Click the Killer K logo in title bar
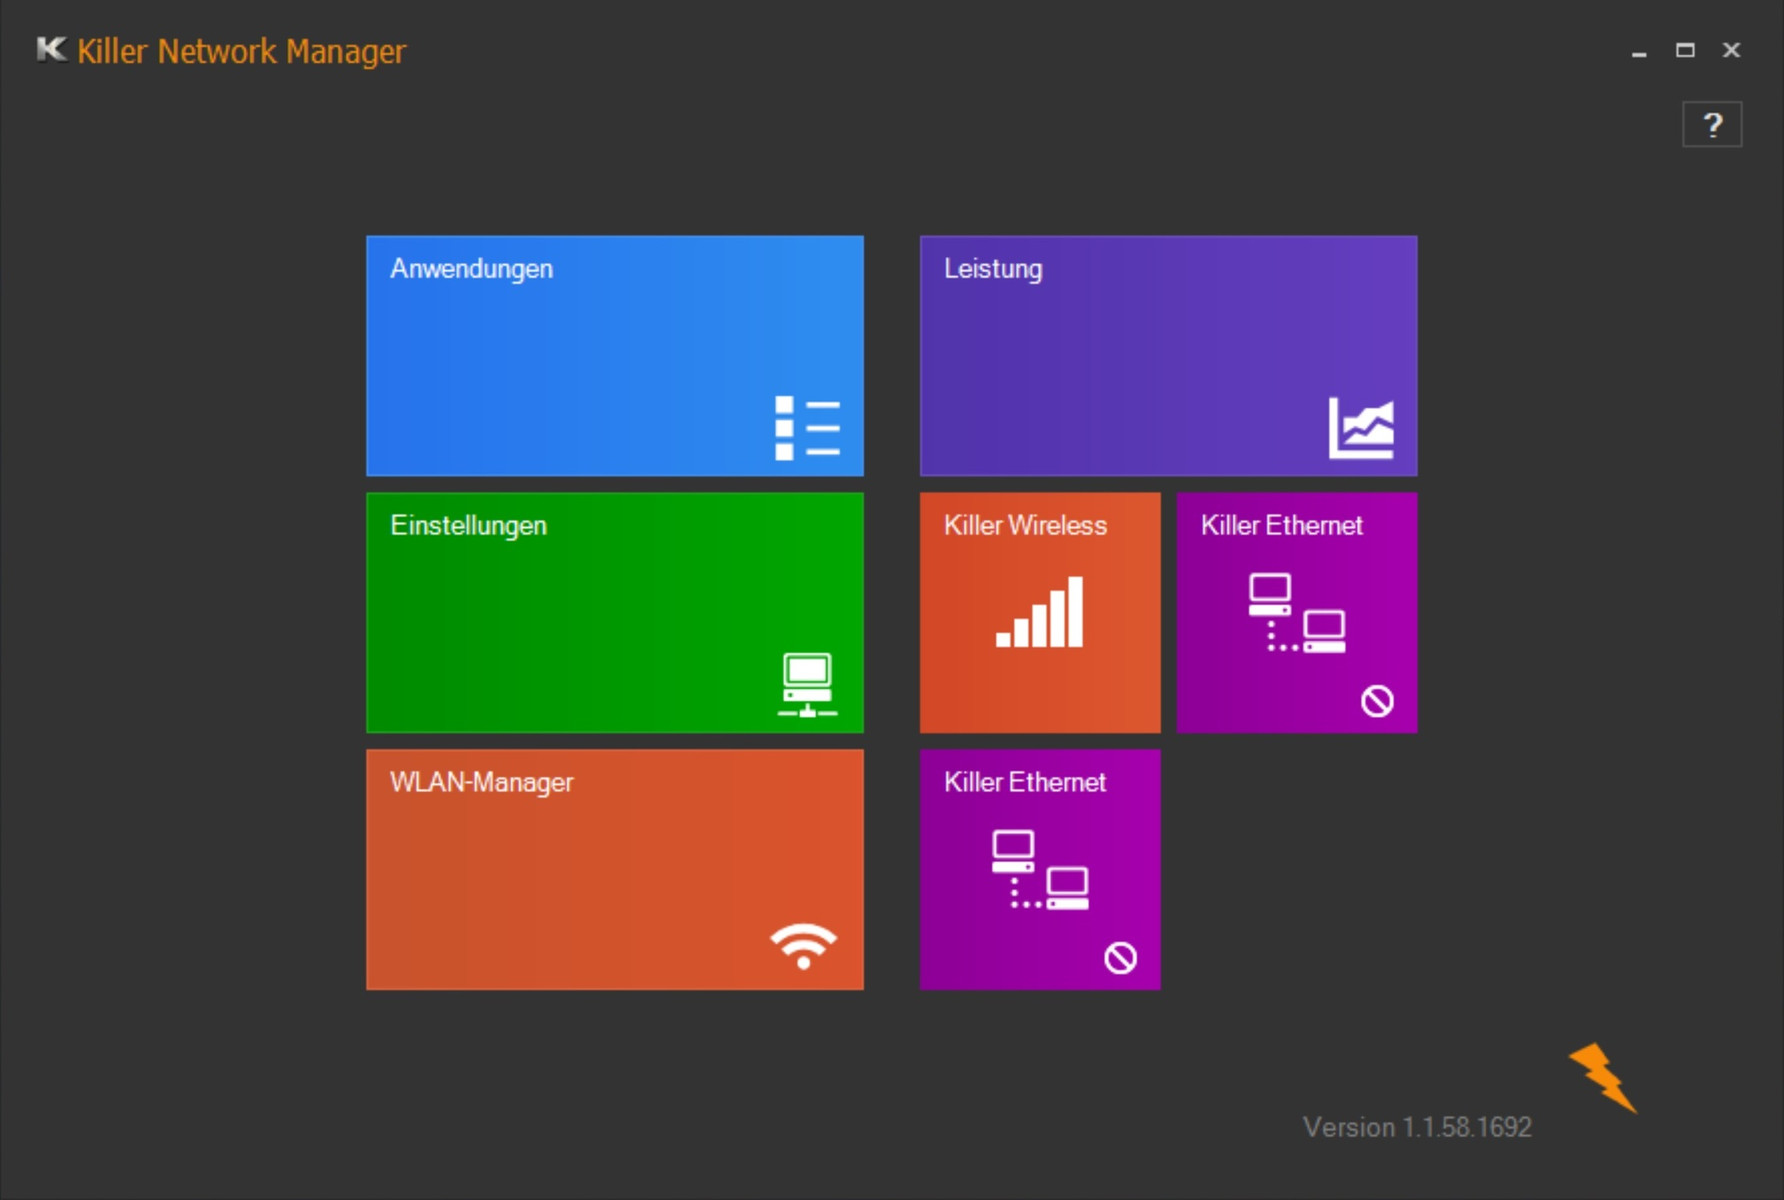This screenshot has width=1784, height=1200. click(x=51, y=49)
